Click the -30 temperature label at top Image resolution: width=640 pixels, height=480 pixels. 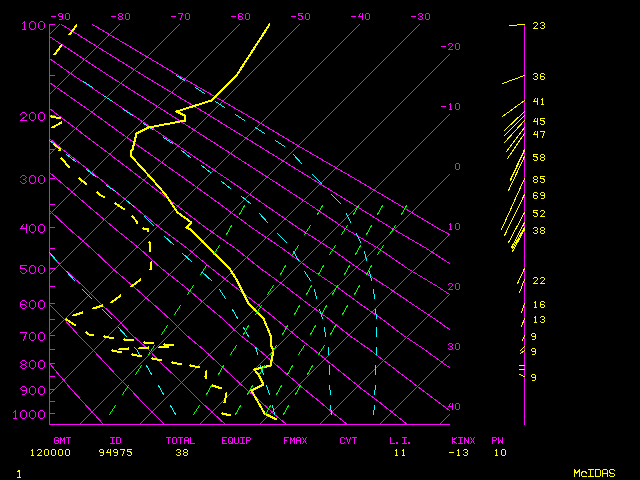420,16
